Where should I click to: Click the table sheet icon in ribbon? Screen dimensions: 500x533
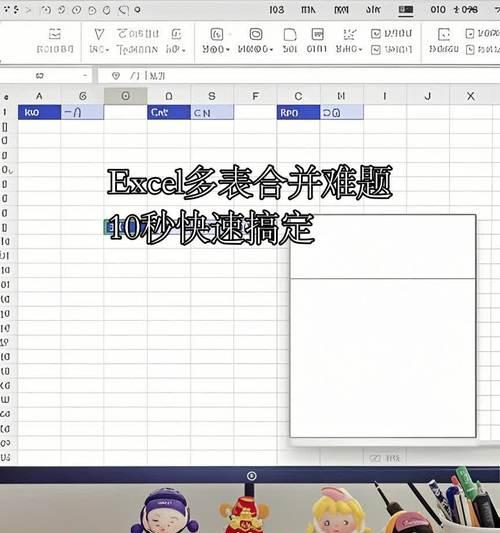[317, 34]
